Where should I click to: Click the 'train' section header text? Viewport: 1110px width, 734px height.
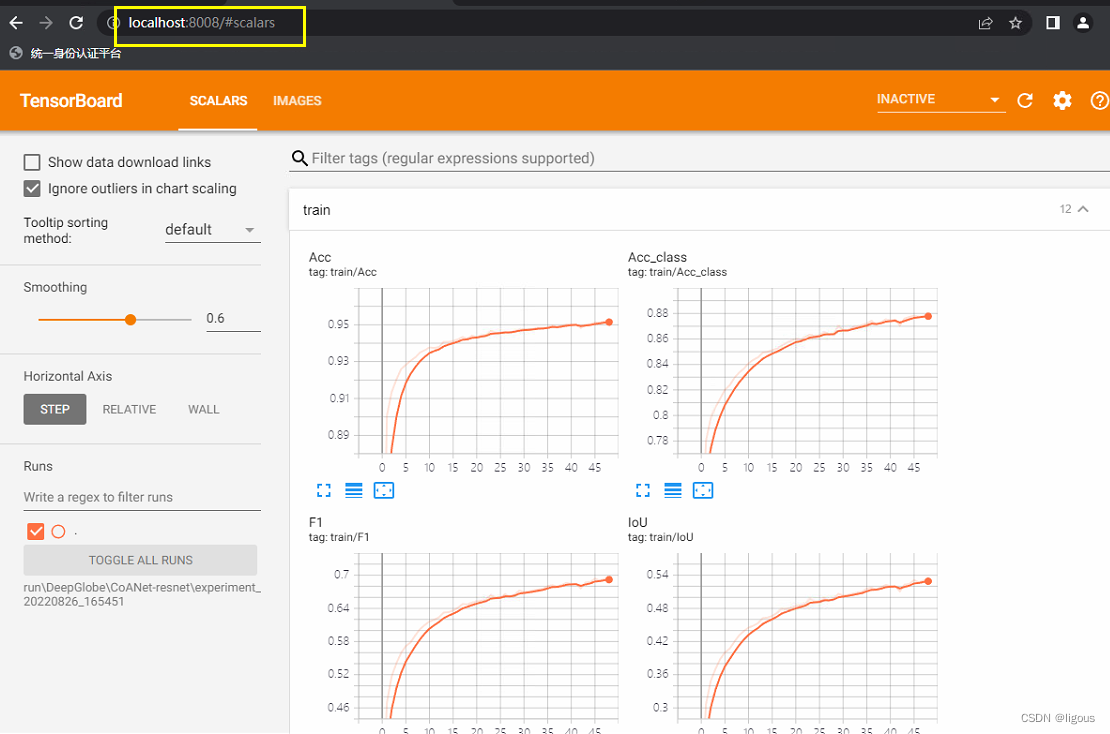coord(316,210)
